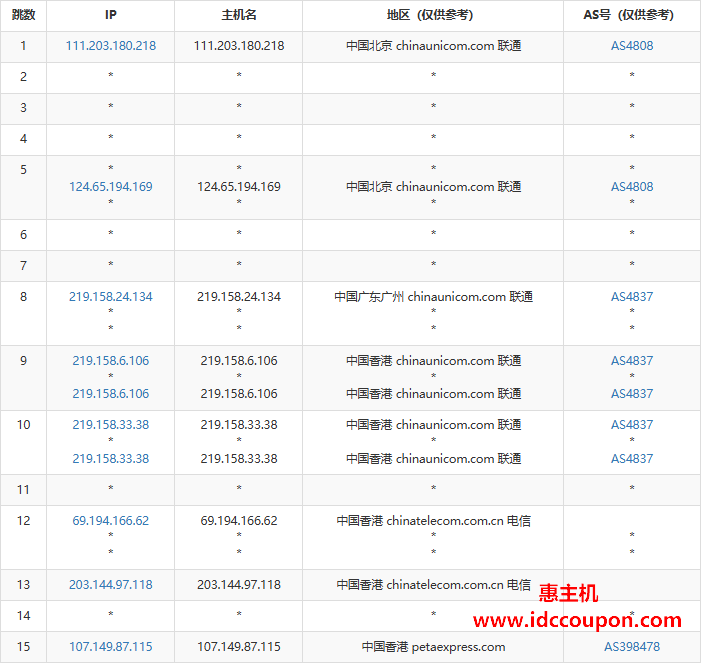Select hostname text 111.203.180.218 in 主机名 column

(x=239, y=46)
